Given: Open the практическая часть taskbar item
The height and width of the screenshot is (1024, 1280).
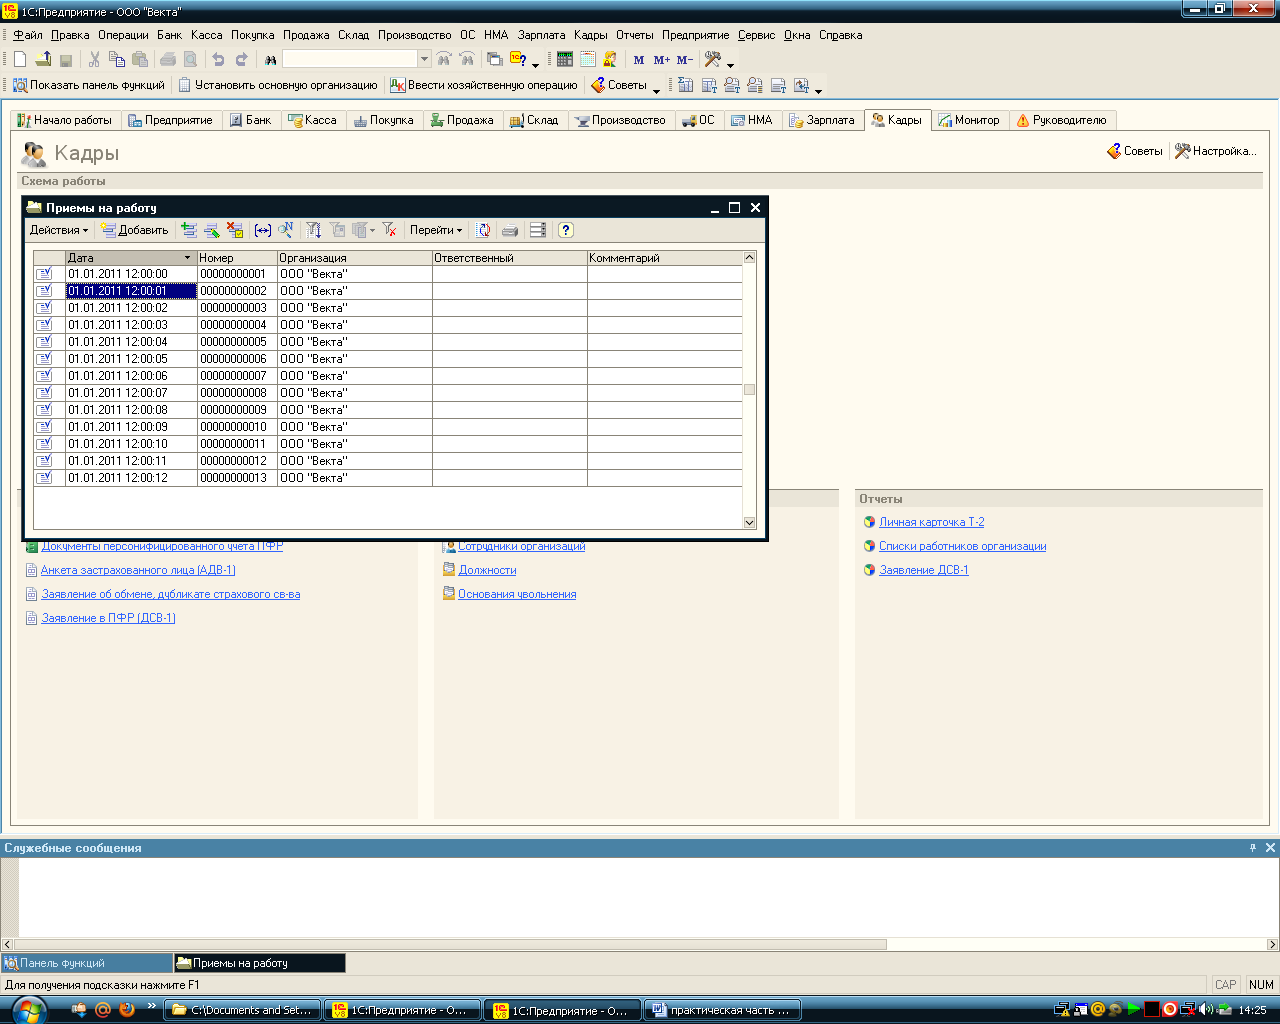Looking at the screenshot, I should pos(723,1010).
